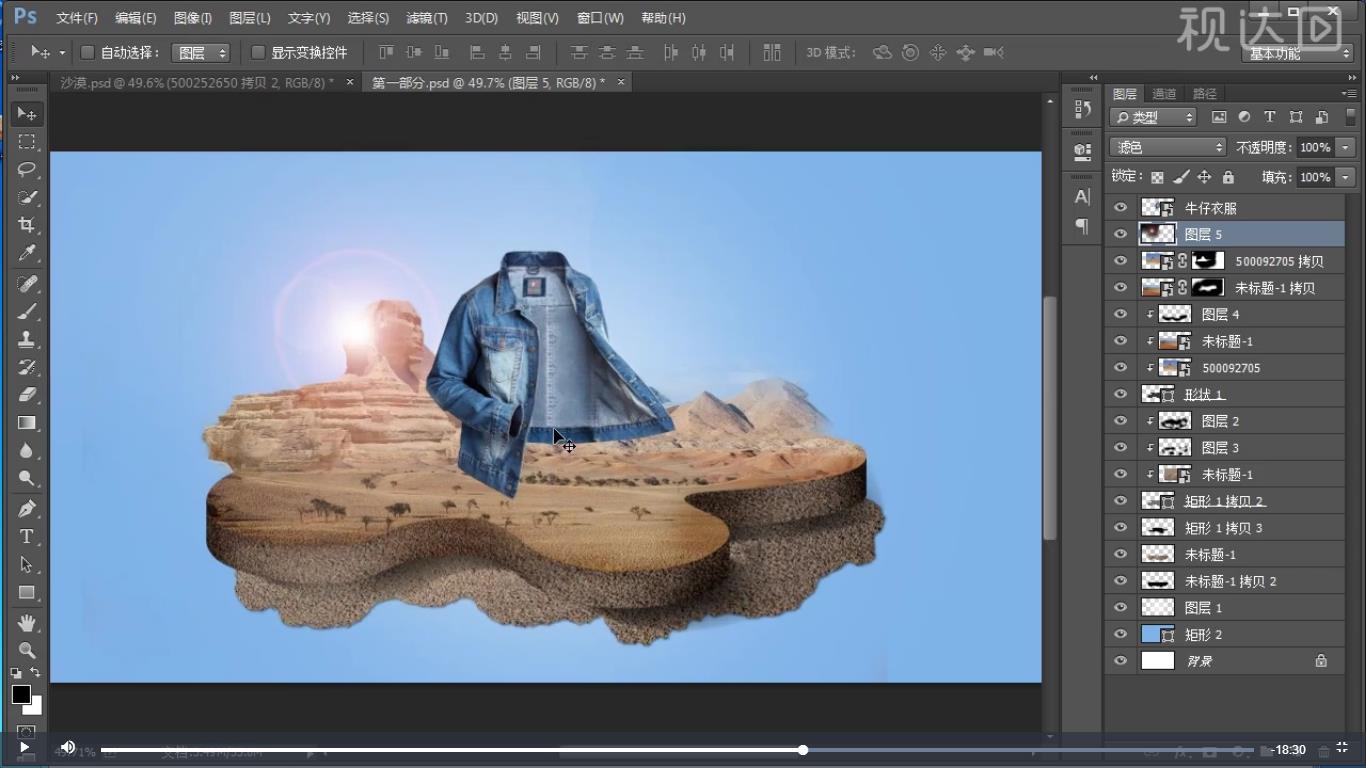
Task: Open the 滤镜(T) menu
Action: coord(427,18)
